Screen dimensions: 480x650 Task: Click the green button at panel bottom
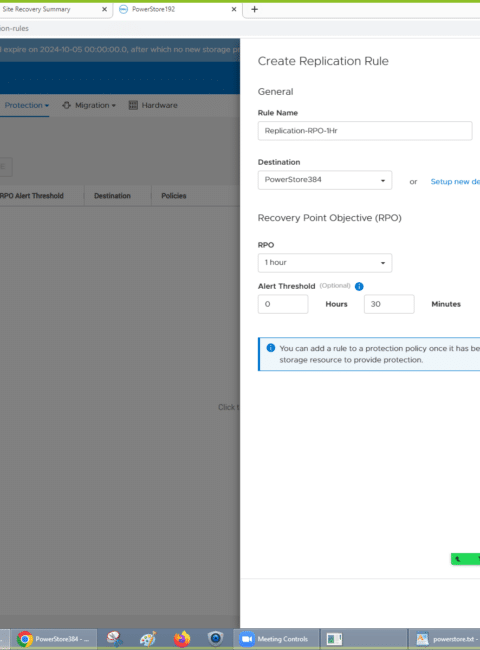coord(465,559)
